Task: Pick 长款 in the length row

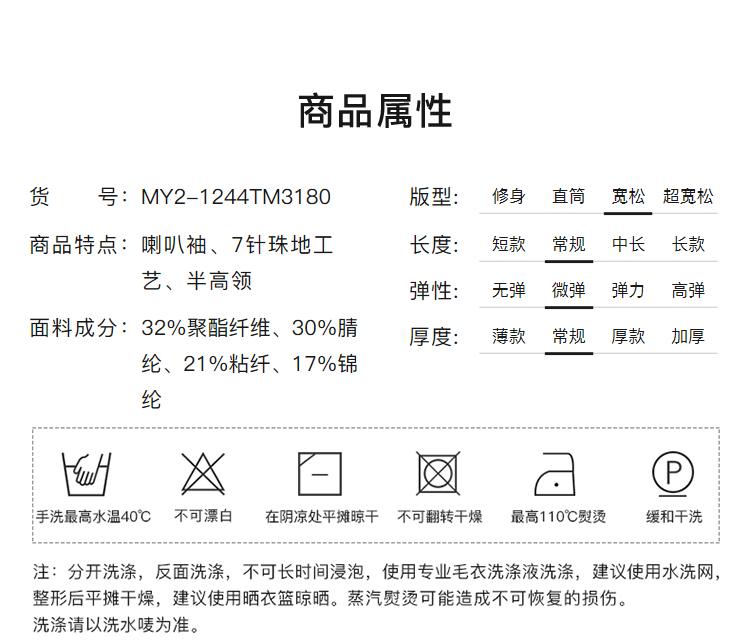Action: point(688,244)
